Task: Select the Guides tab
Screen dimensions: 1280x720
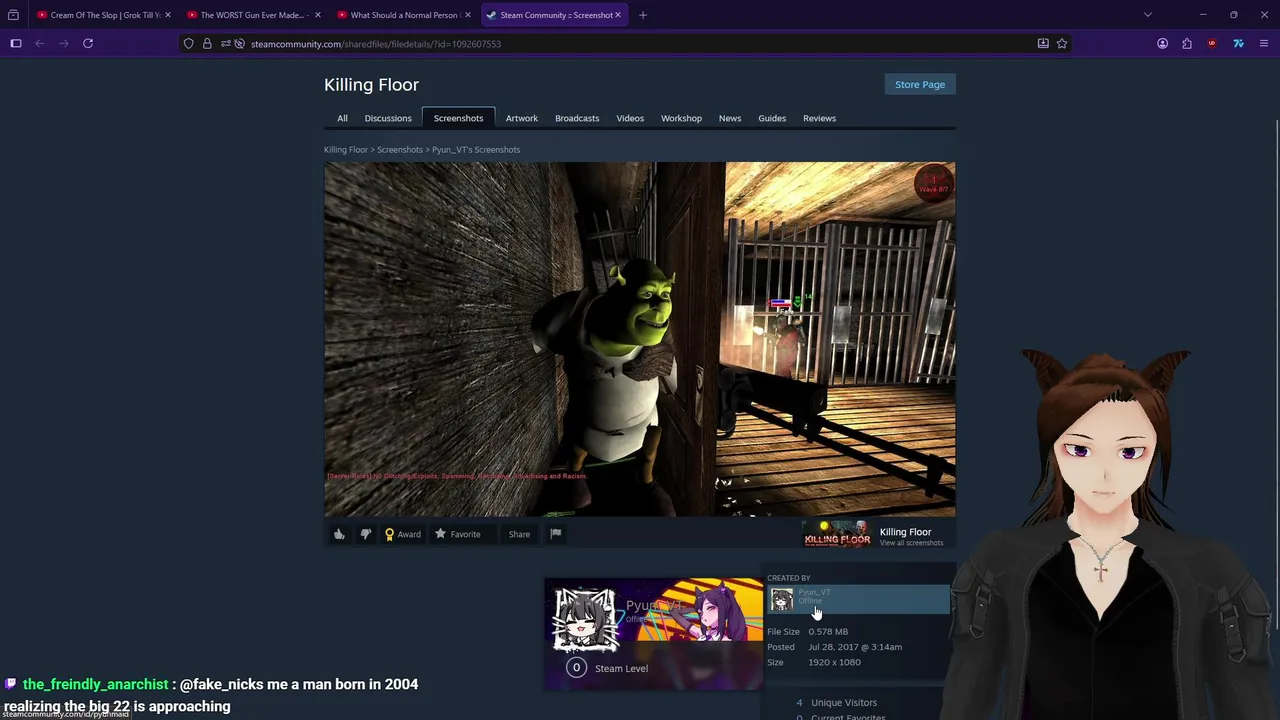Action: pos(772,118)
